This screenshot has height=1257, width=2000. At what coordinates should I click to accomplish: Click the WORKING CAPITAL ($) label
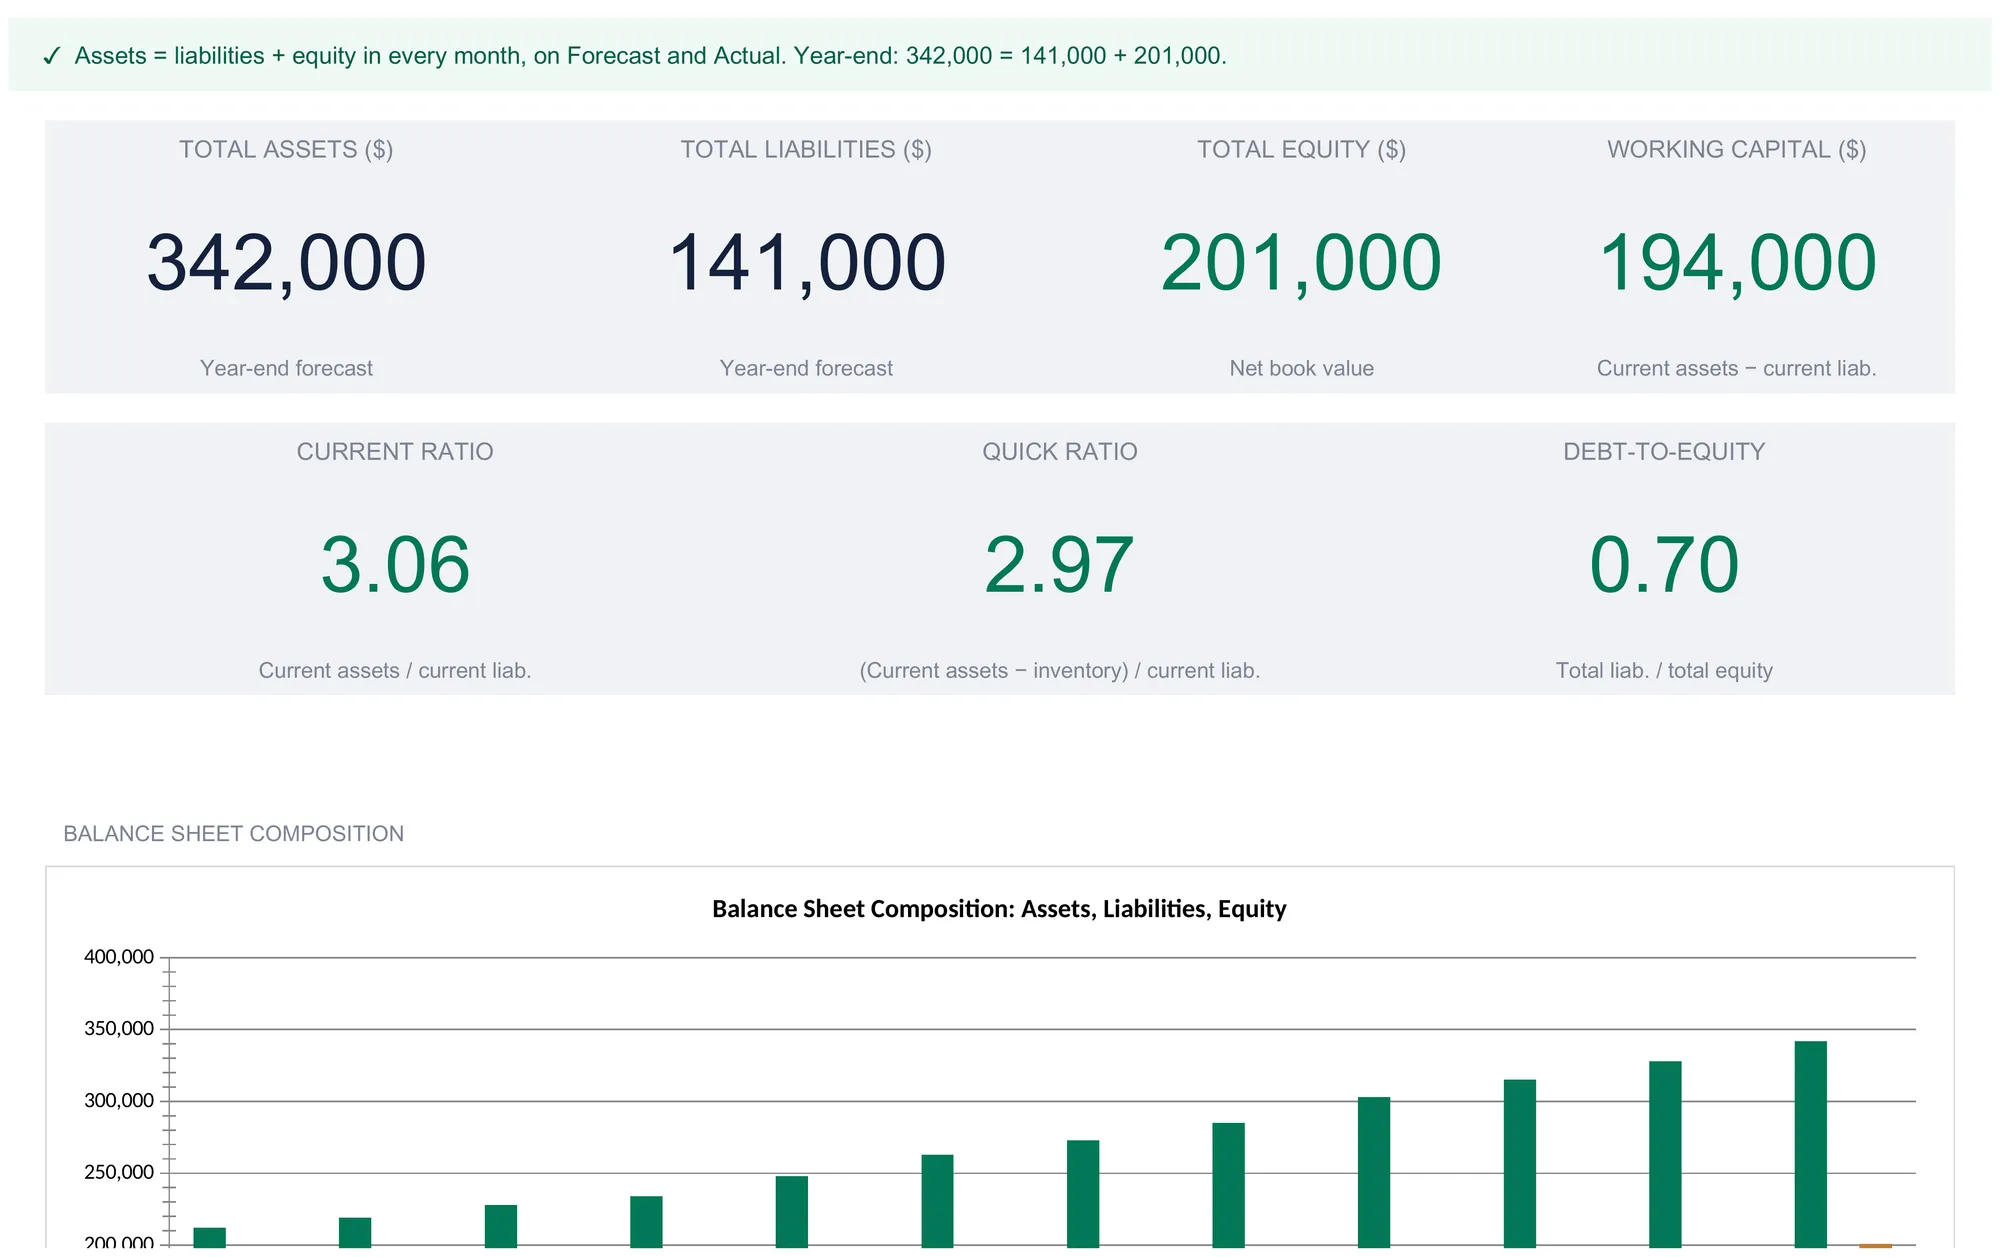click(x=1737, y=150)
